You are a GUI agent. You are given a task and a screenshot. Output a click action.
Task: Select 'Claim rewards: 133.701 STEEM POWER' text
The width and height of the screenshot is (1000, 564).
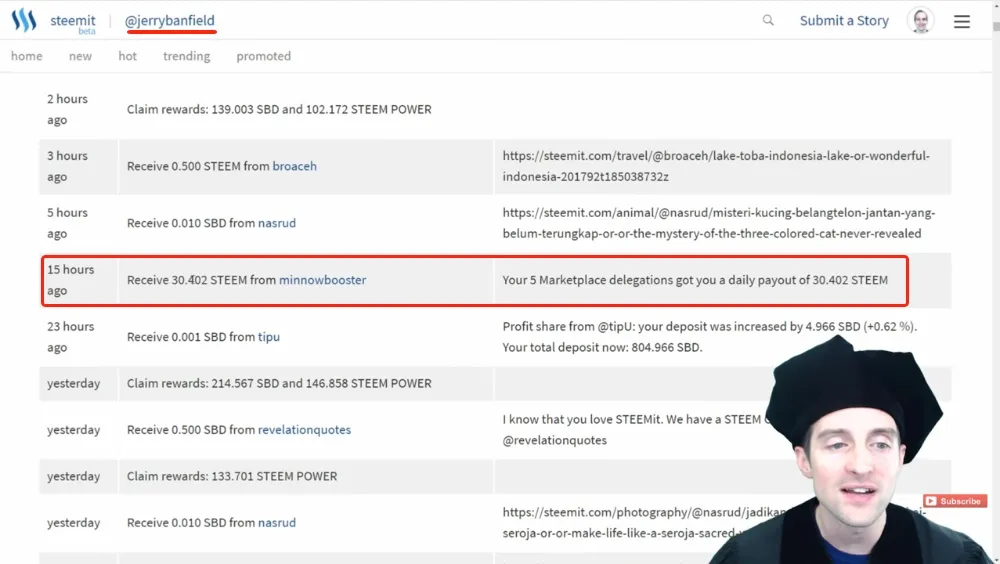tap(232, 476)
